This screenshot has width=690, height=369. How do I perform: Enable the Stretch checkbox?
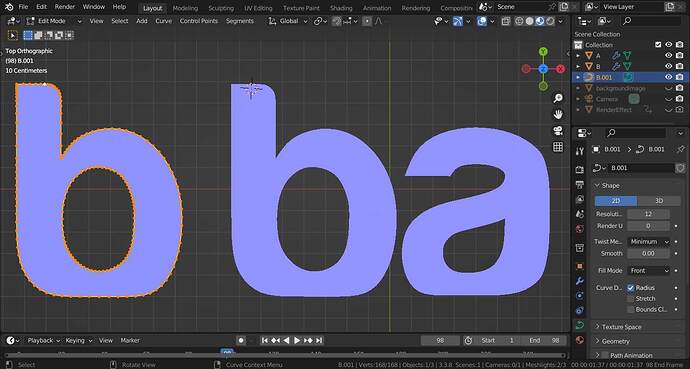coord(631,299)
